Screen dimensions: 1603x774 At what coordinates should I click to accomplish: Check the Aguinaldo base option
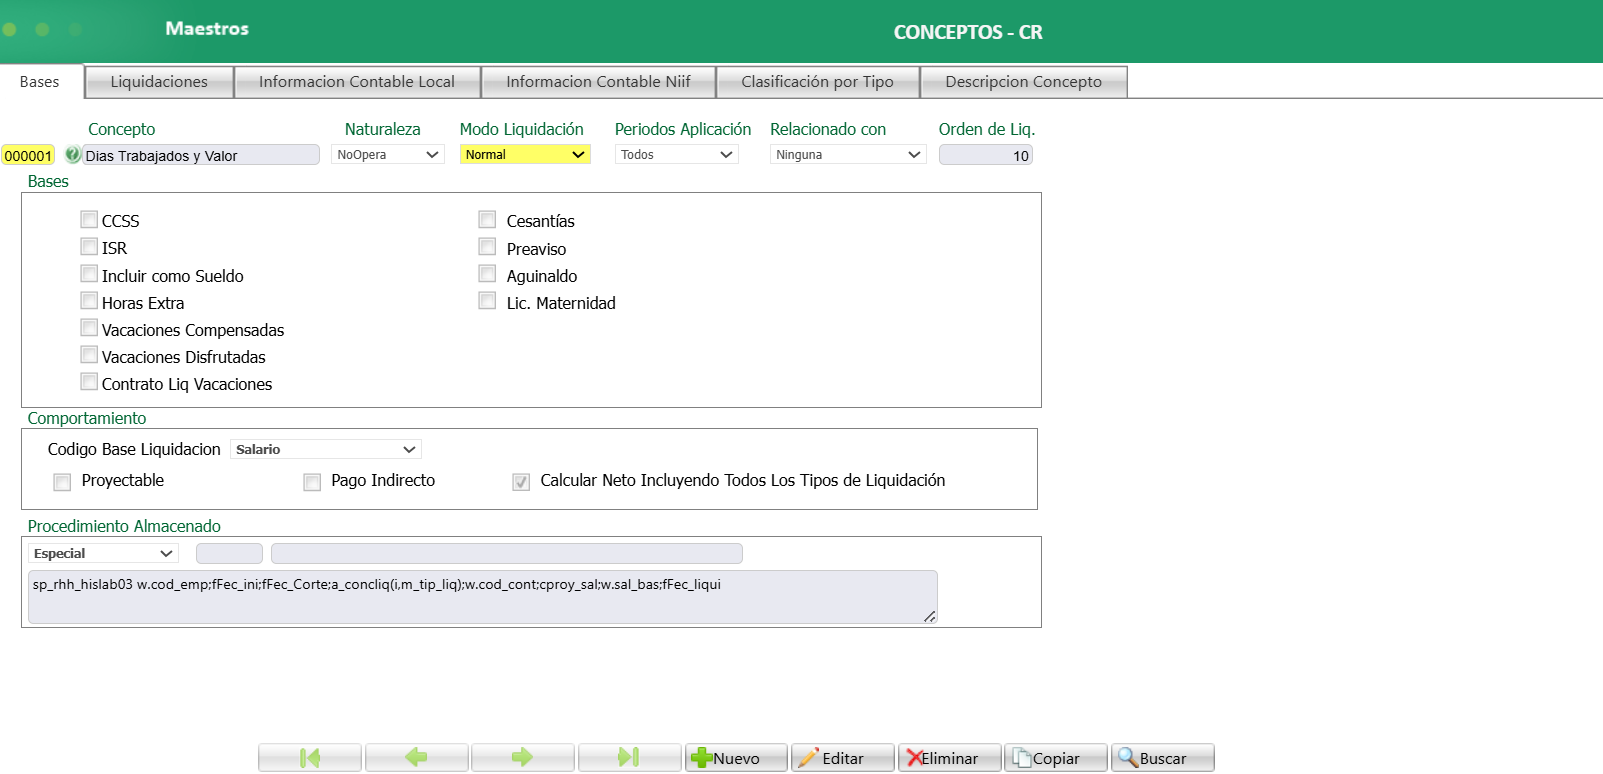click(x=487, y=274)
